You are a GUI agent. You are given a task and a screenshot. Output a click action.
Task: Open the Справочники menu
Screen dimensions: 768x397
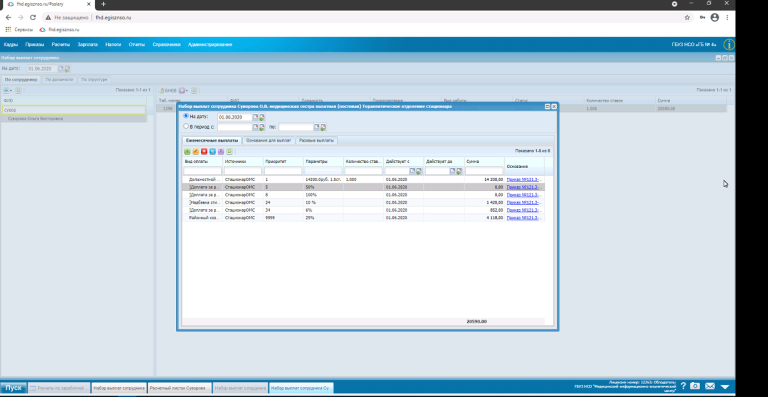(167, 45)
